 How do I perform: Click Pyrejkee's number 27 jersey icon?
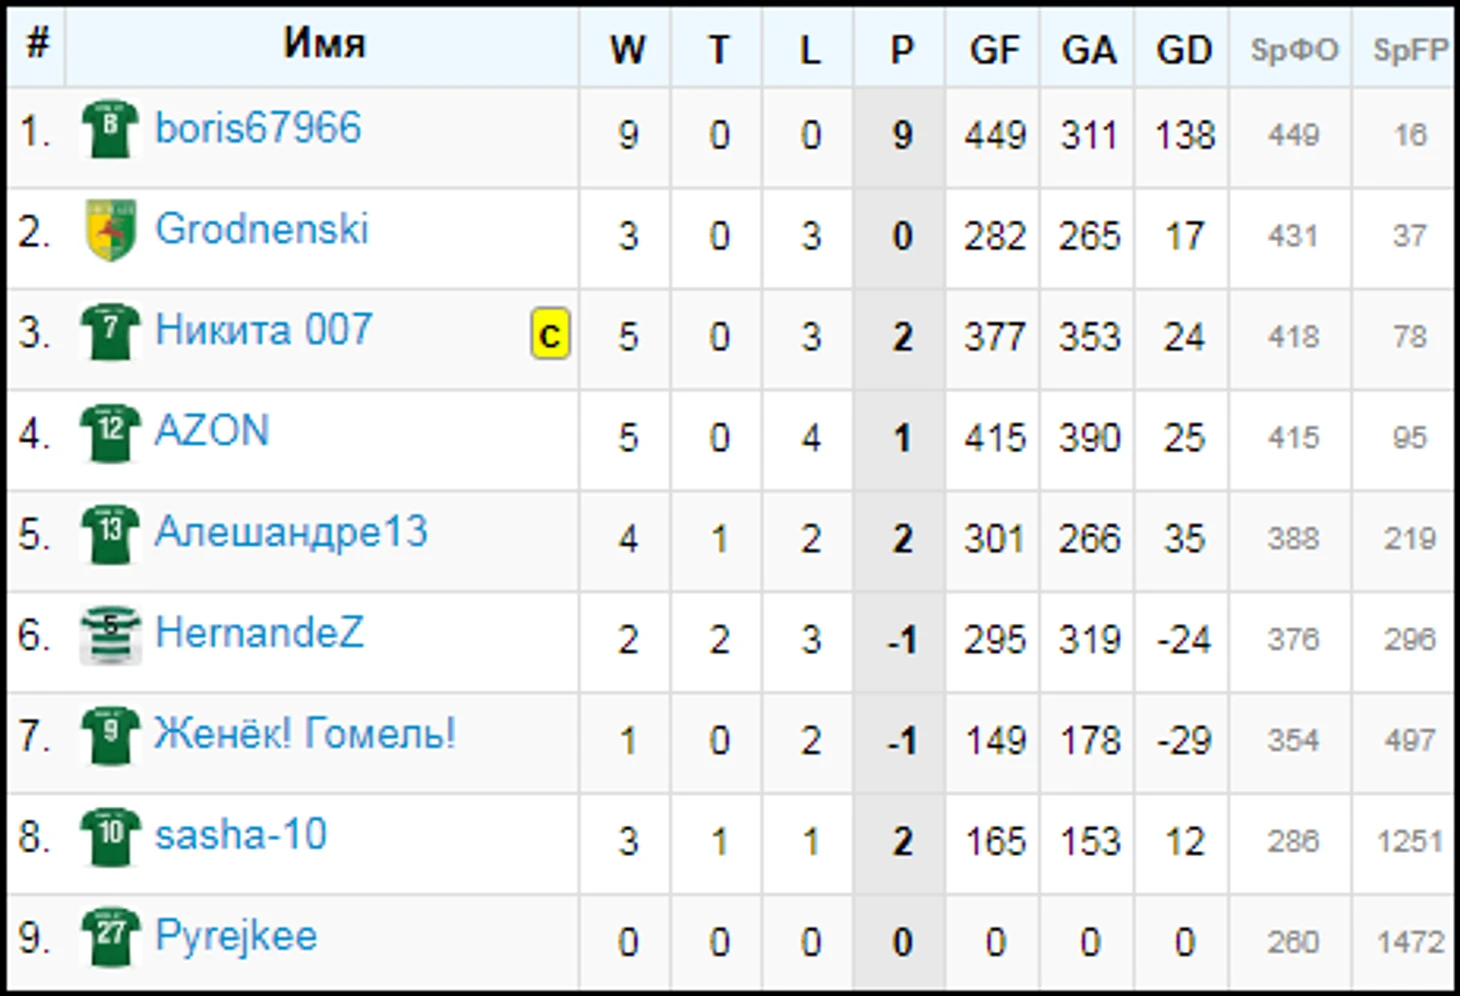pos(109,937)
